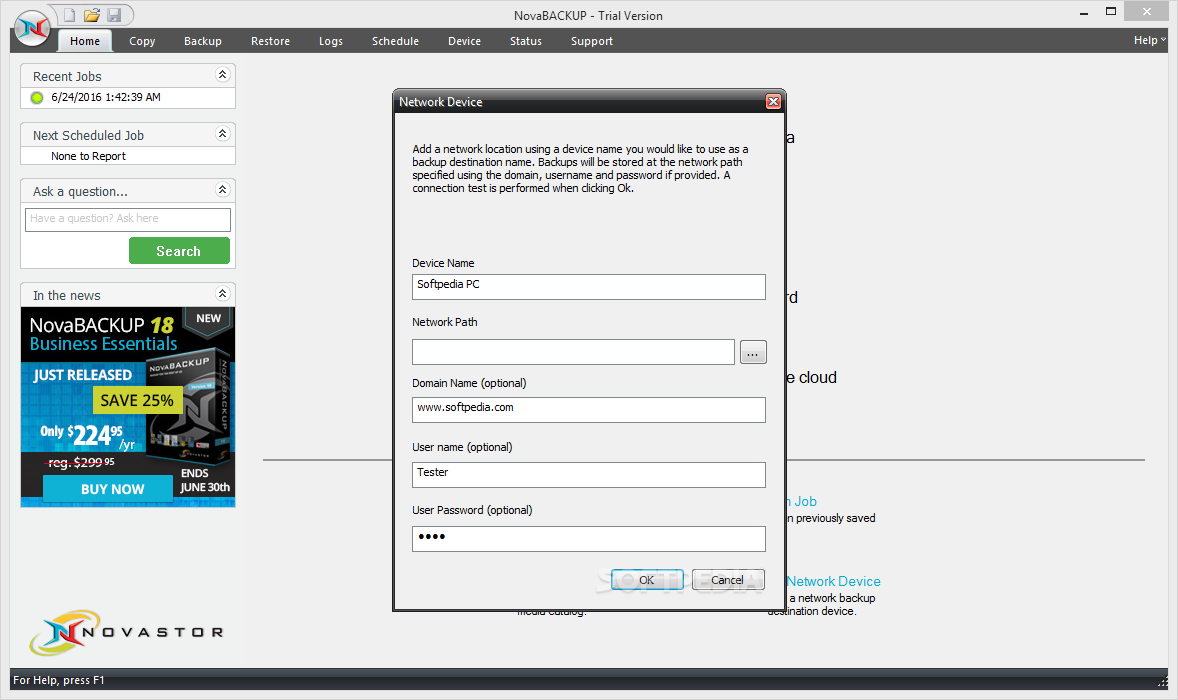The height and width of the screenshot is (700, 1178).
Task: Collapse the Ask a question panel
Action: pyautogui.click(x=222, y=190)
